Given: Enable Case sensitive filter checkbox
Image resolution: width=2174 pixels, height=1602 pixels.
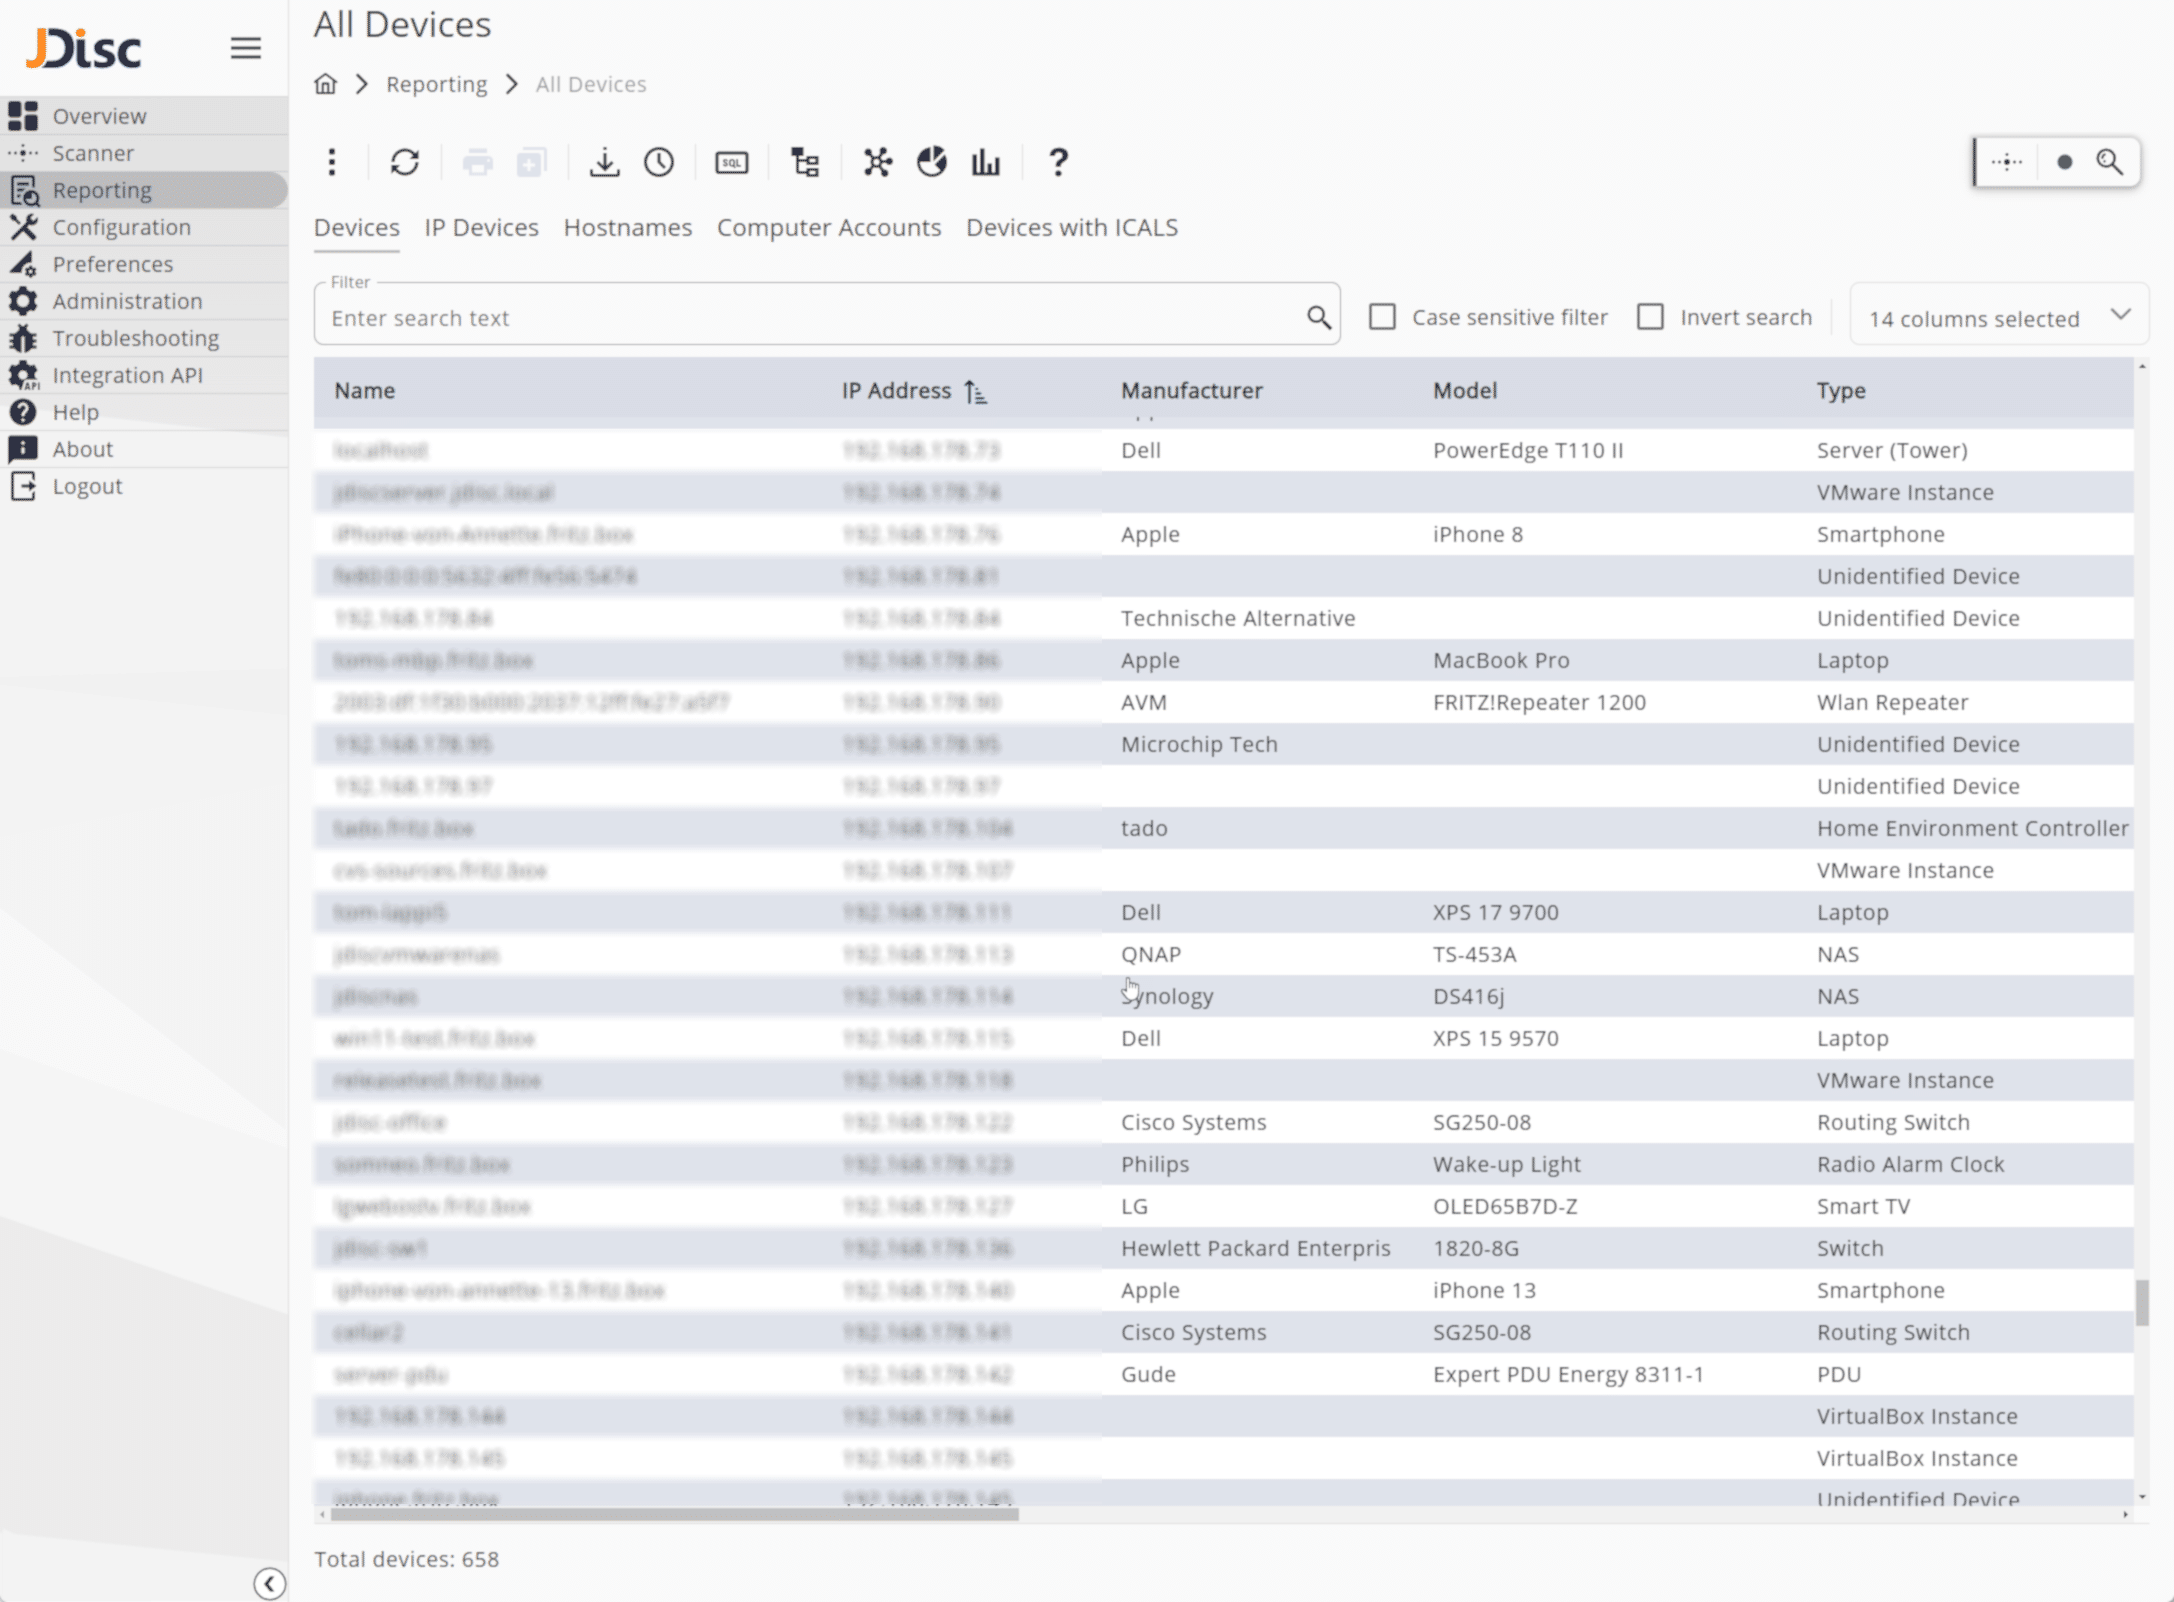Looking at the screenshot, I should [1382, 317].
